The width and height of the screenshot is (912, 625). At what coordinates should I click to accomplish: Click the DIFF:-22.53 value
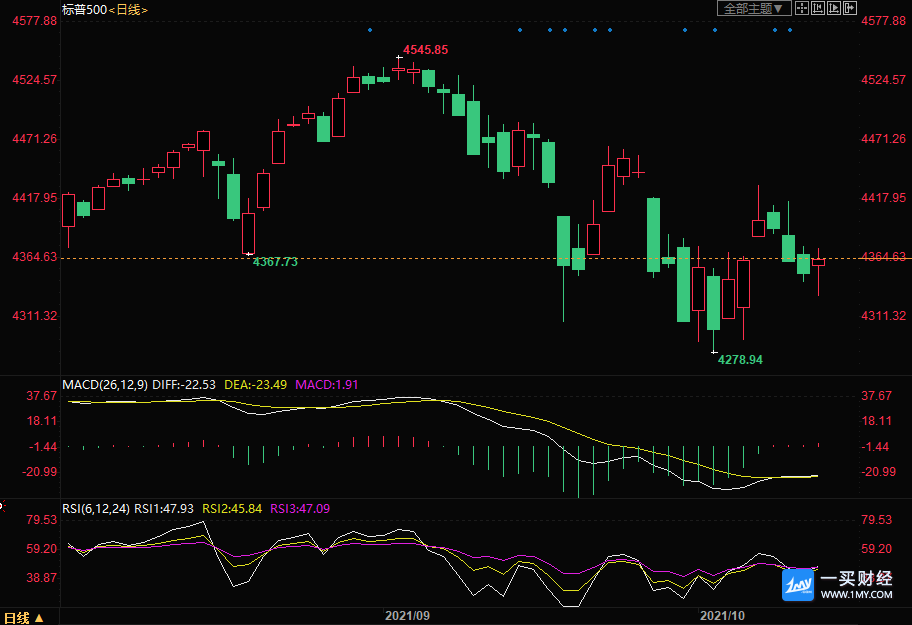pyautogui.click(x=184, y=385)
